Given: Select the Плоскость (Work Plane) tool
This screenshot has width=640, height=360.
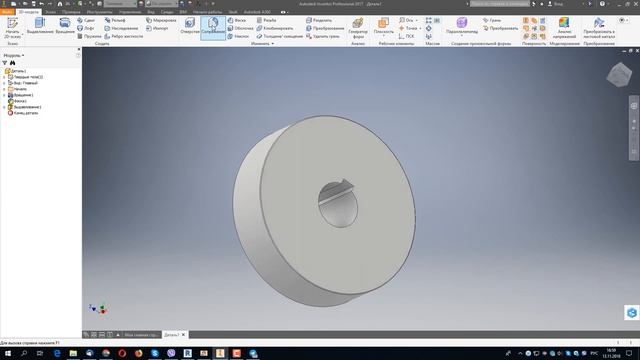Looking at the screenshot, I should pos(384,24).
